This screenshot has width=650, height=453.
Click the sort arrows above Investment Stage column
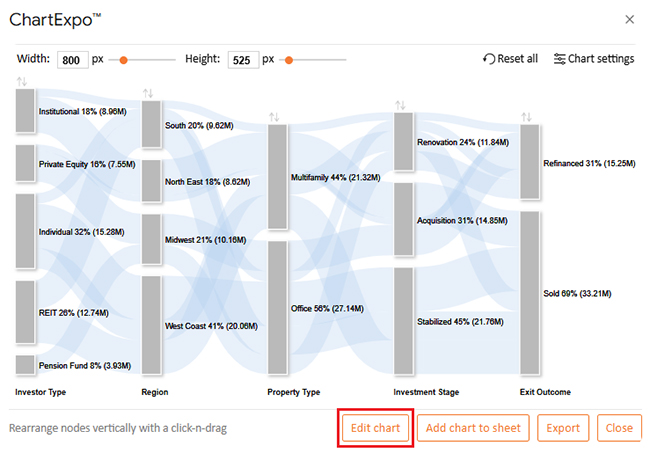click(x=400, y=105)
